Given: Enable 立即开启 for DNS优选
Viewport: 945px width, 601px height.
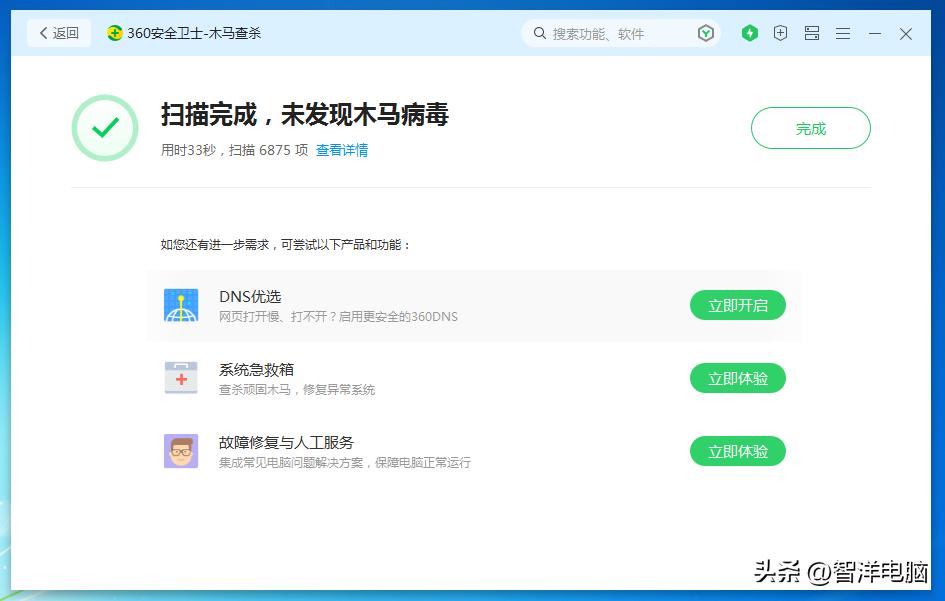Looking at the screenshot, I should click(x=737, y=305).
